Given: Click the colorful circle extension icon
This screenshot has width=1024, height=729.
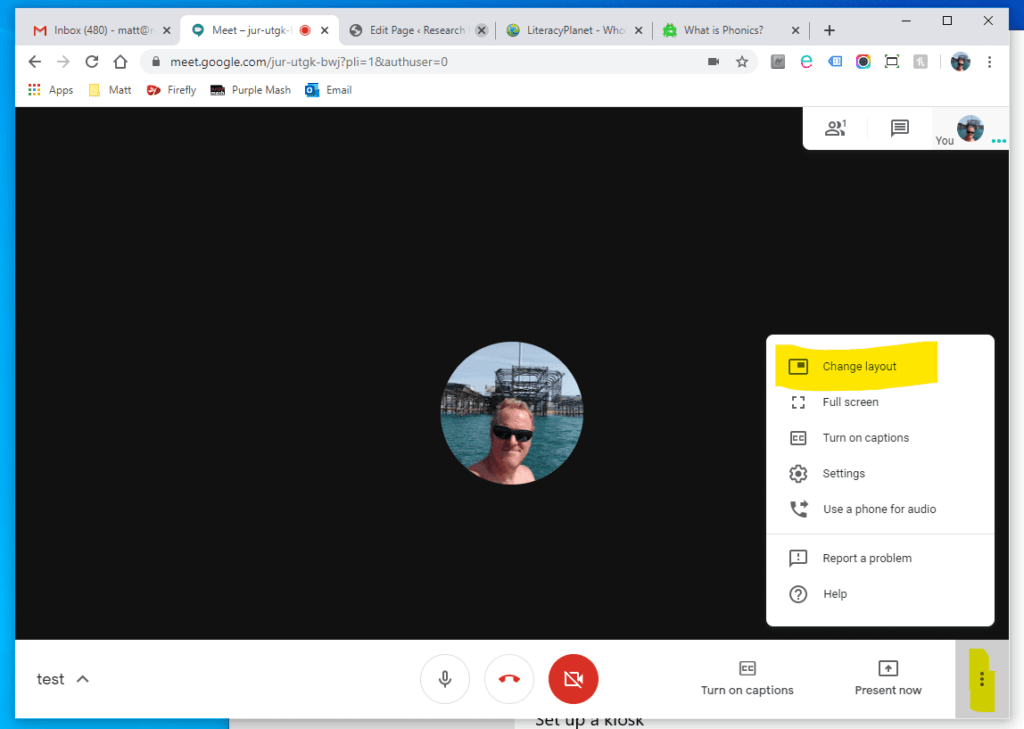Looking at the screenshot, I should [863, 61].
